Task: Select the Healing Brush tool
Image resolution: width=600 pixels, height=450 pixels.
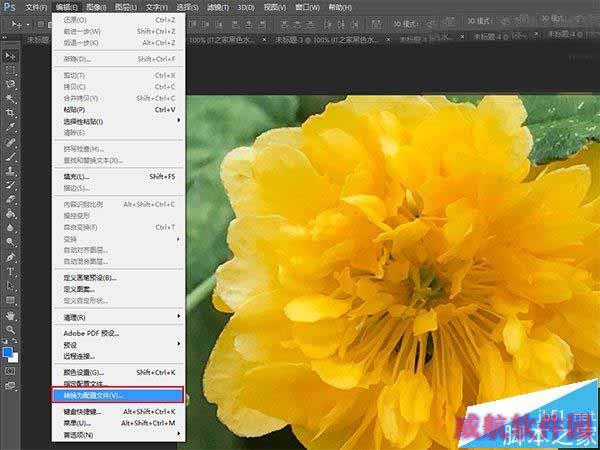Action: point(10,142)
